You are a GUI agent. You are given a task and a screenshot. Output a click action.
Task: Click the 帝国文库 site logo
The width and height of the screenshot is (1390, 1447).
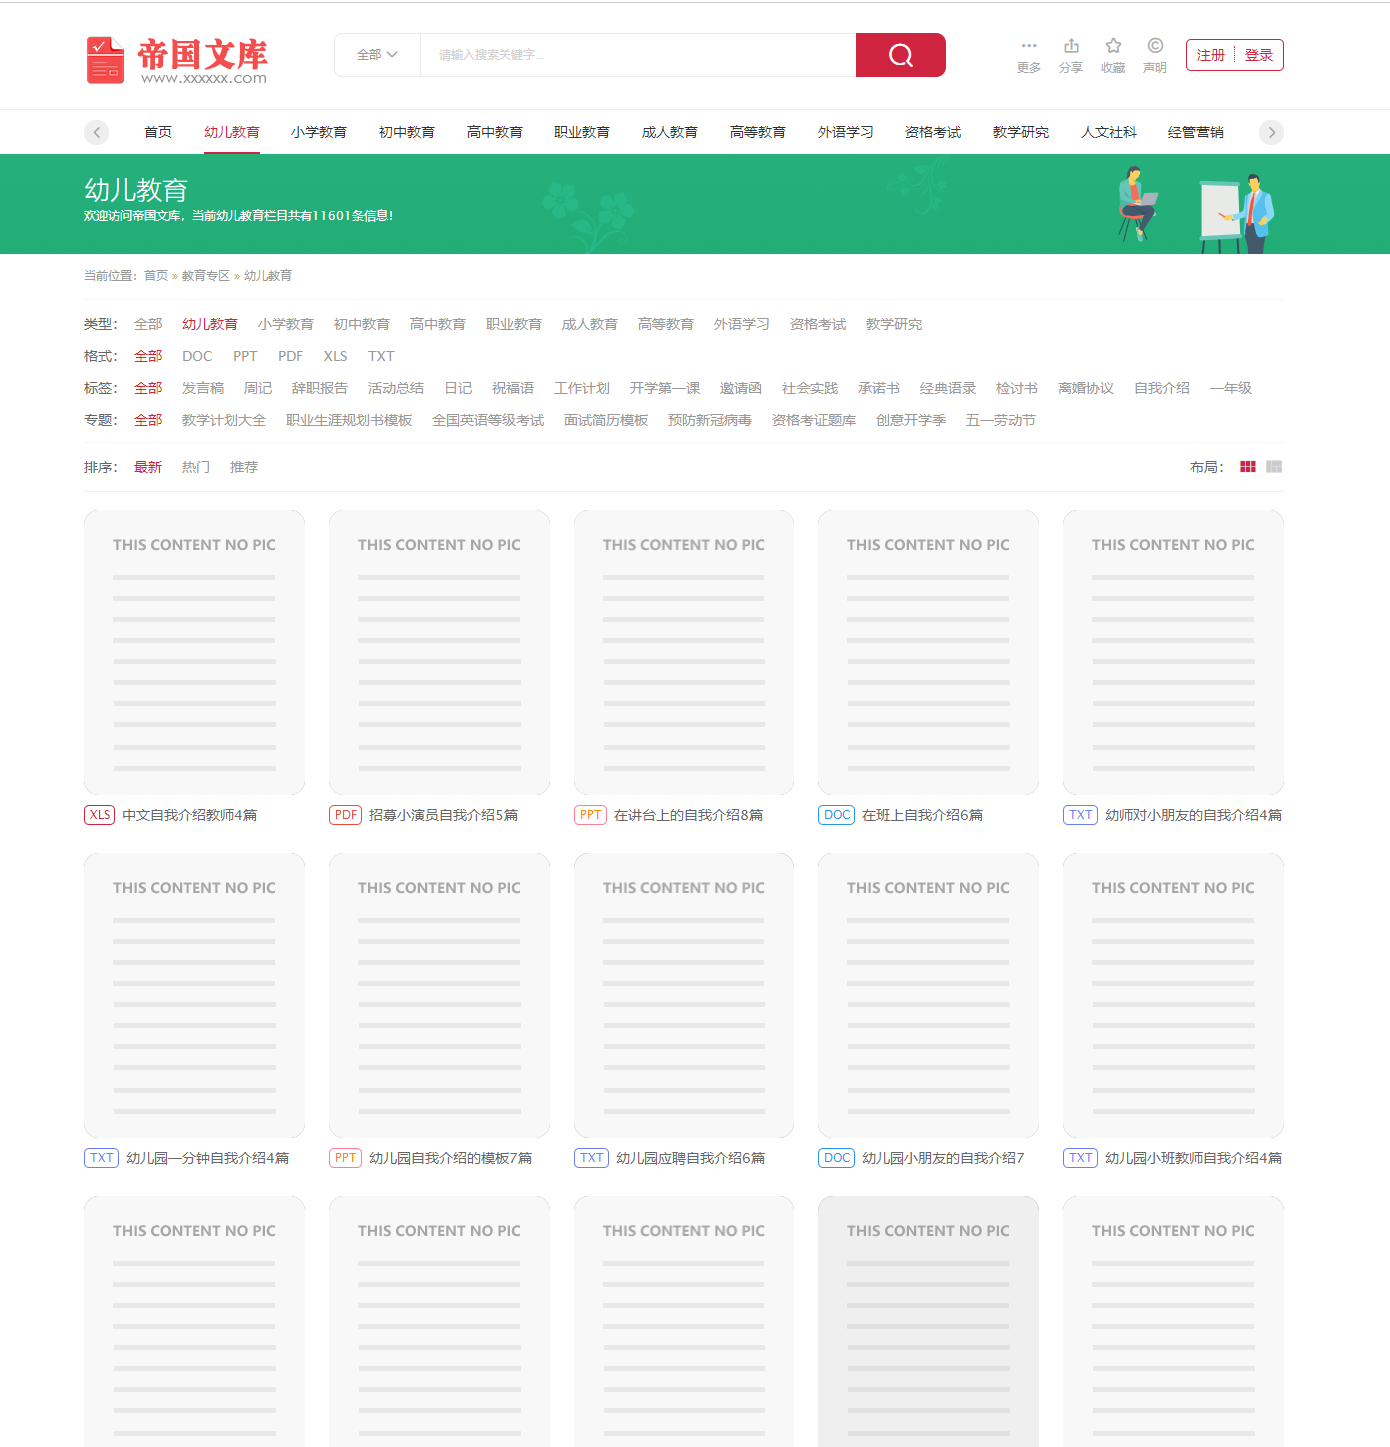(x=177, y=60)
